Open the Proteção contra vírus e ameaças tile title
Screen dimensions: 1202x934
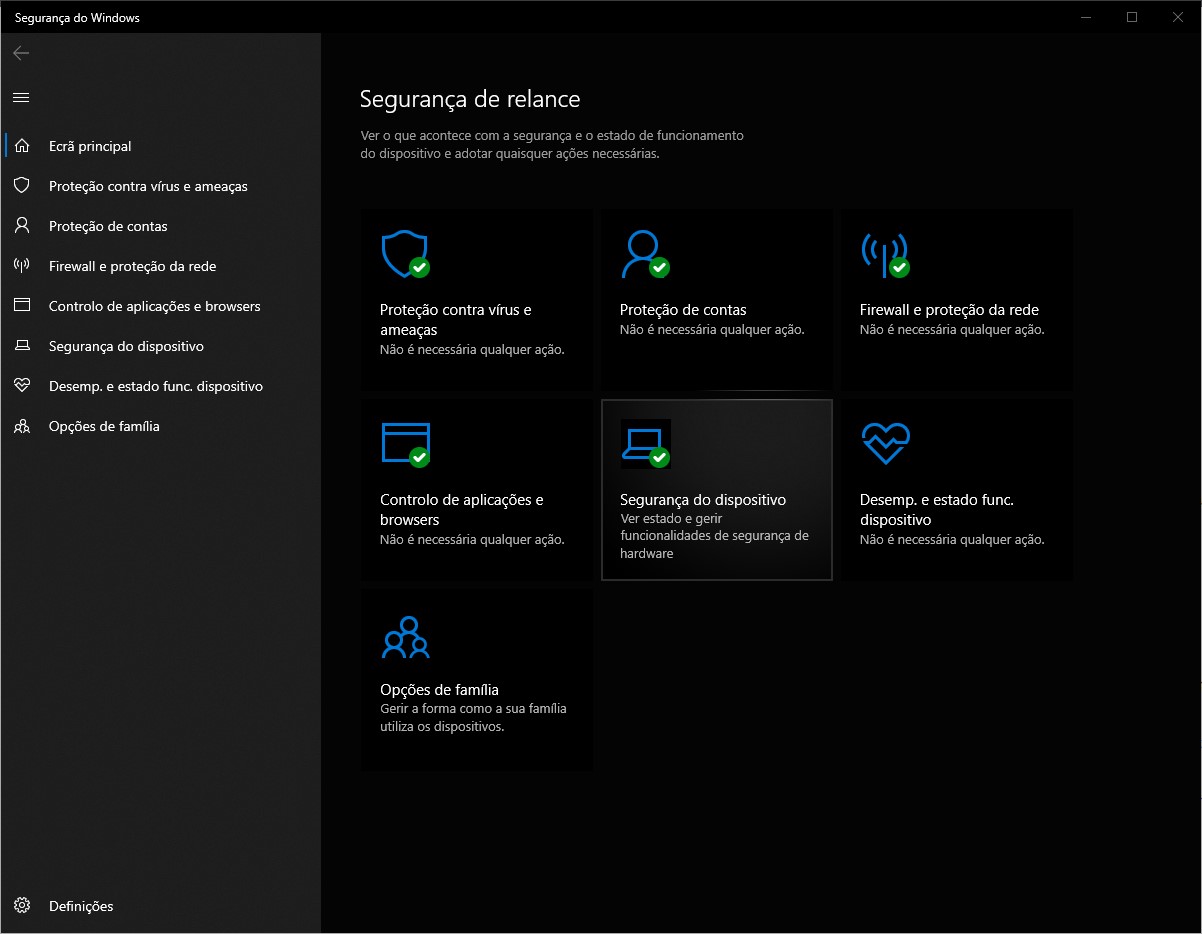click(x=455, y=320)
